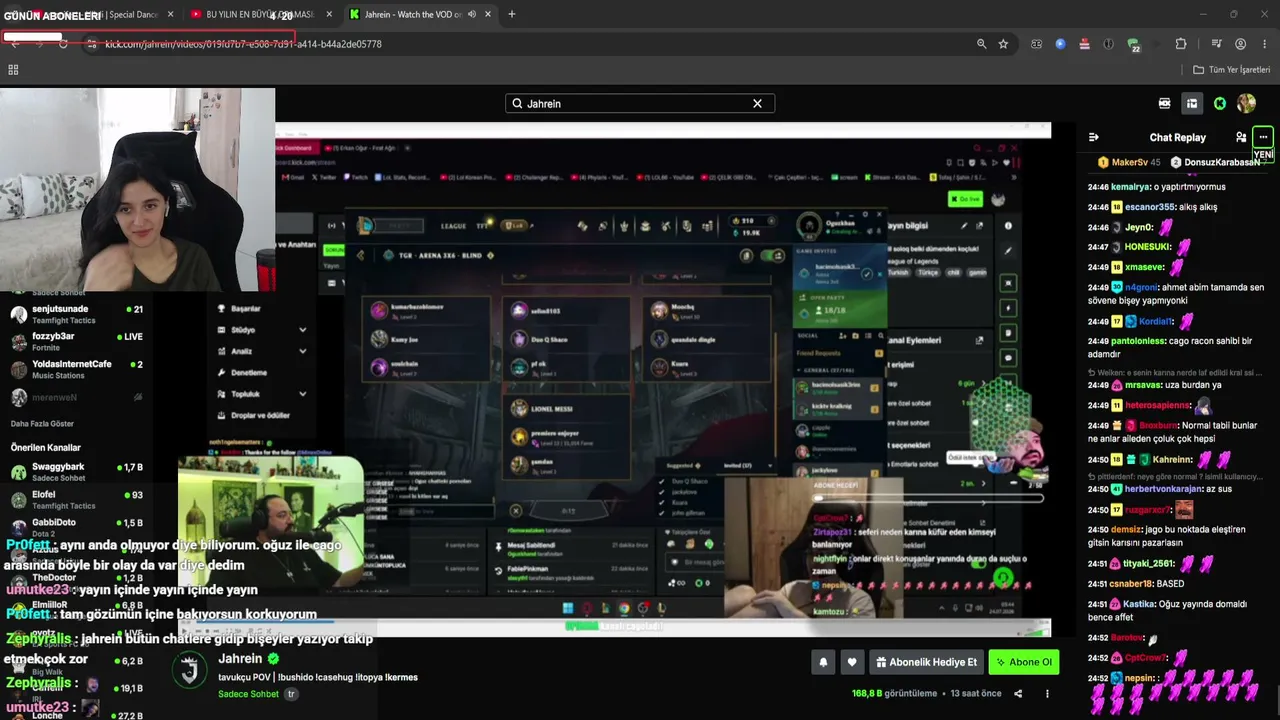
Task: Open YoldasInternetCafe channel in sidebar
Action: tap(76, 370)
